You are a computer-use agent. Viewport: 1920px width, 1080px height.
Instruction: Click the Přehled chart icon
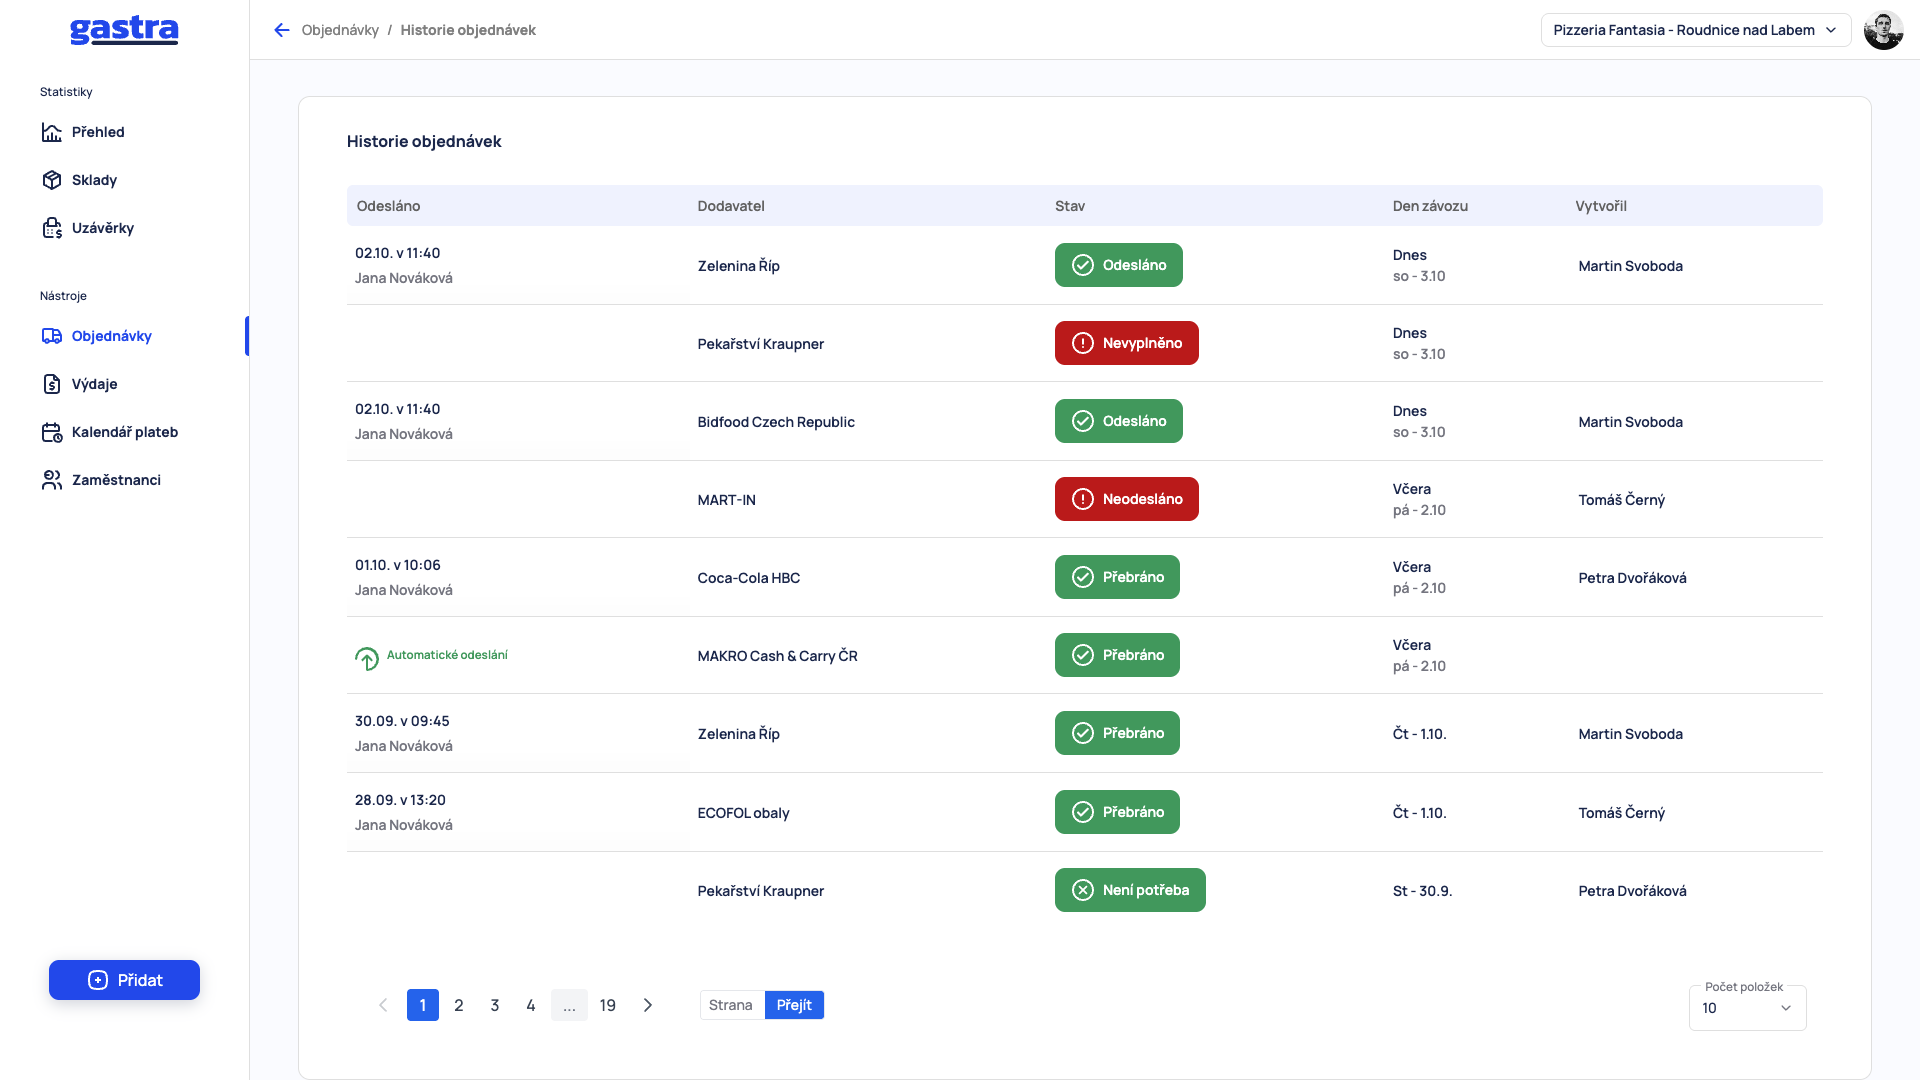52,132
